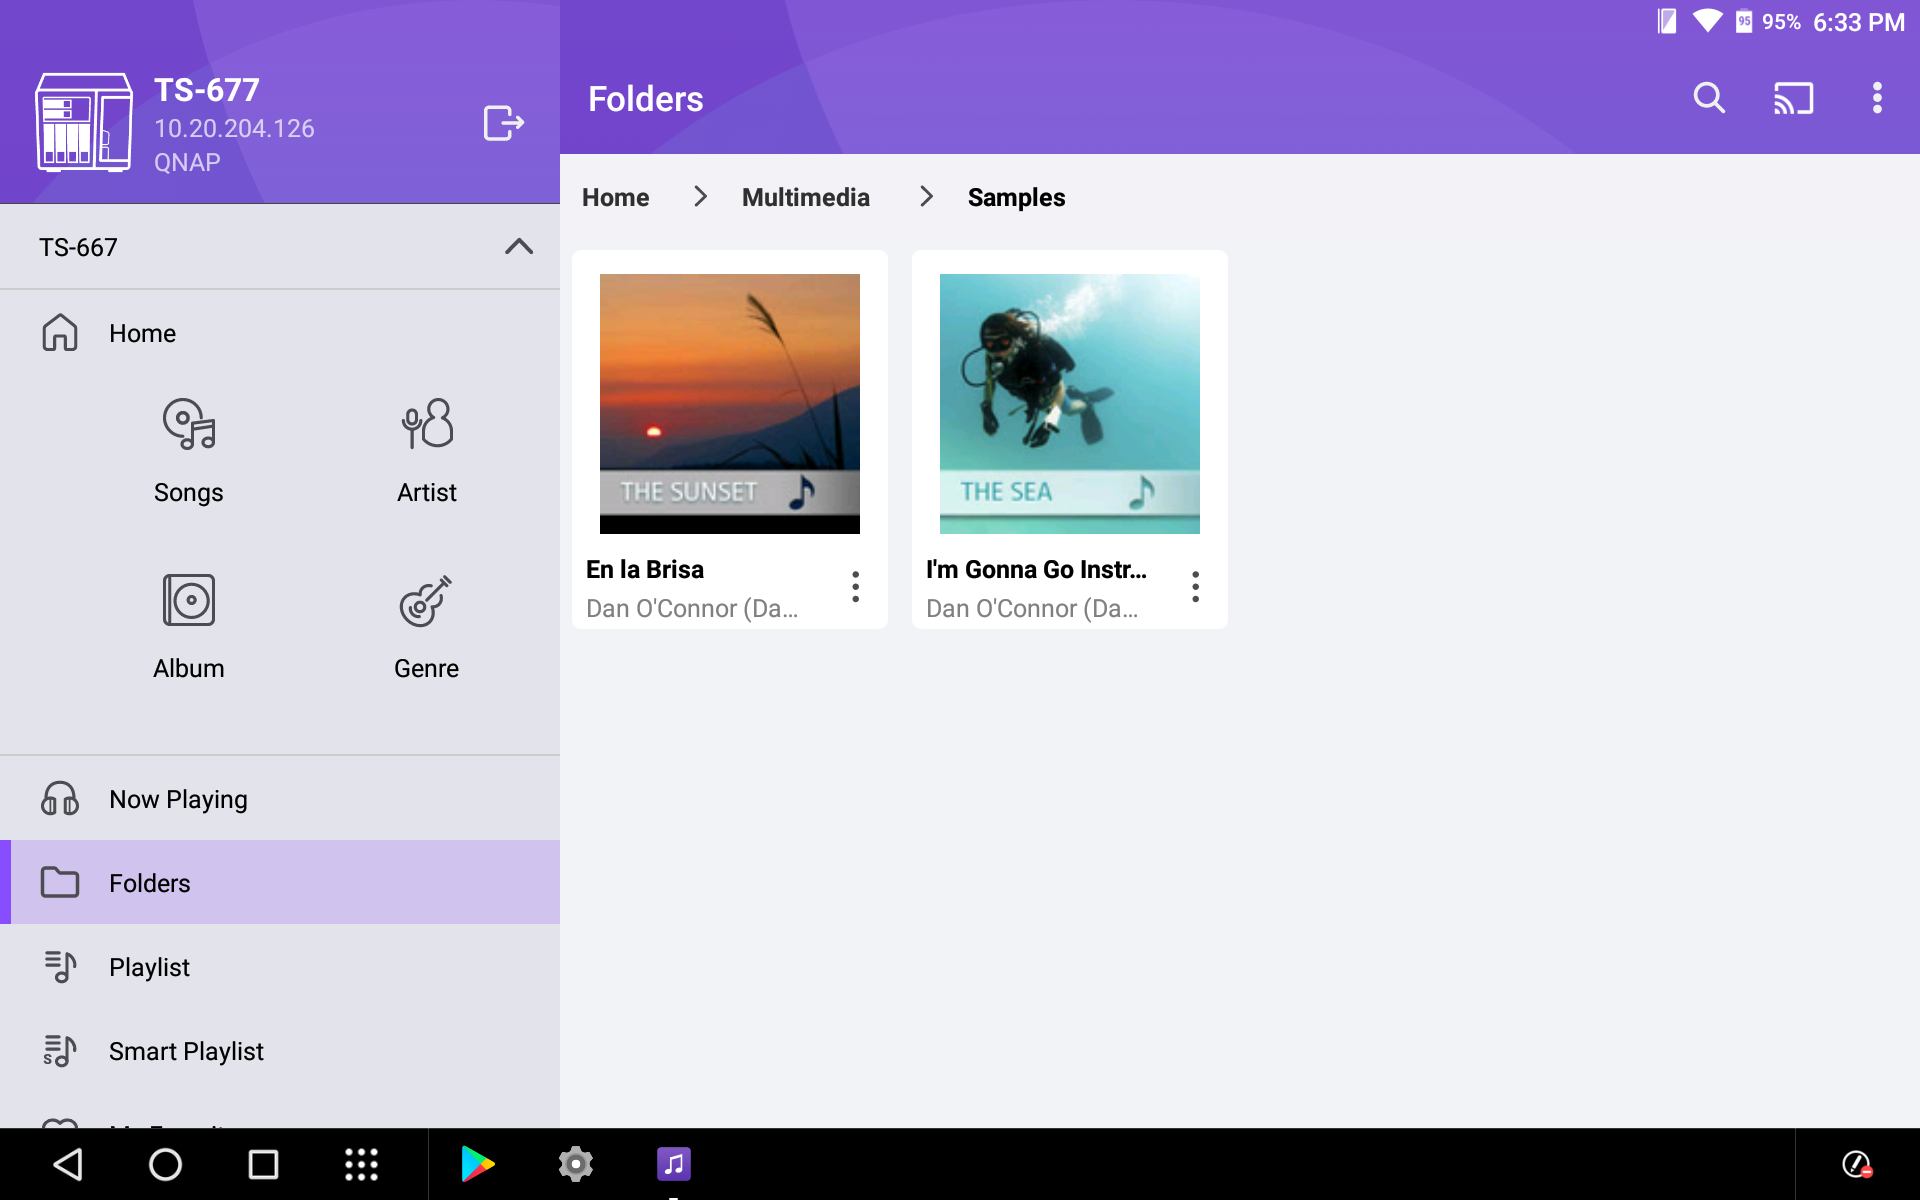
Task: Tap Android back button
Action: coord(68,1164)
